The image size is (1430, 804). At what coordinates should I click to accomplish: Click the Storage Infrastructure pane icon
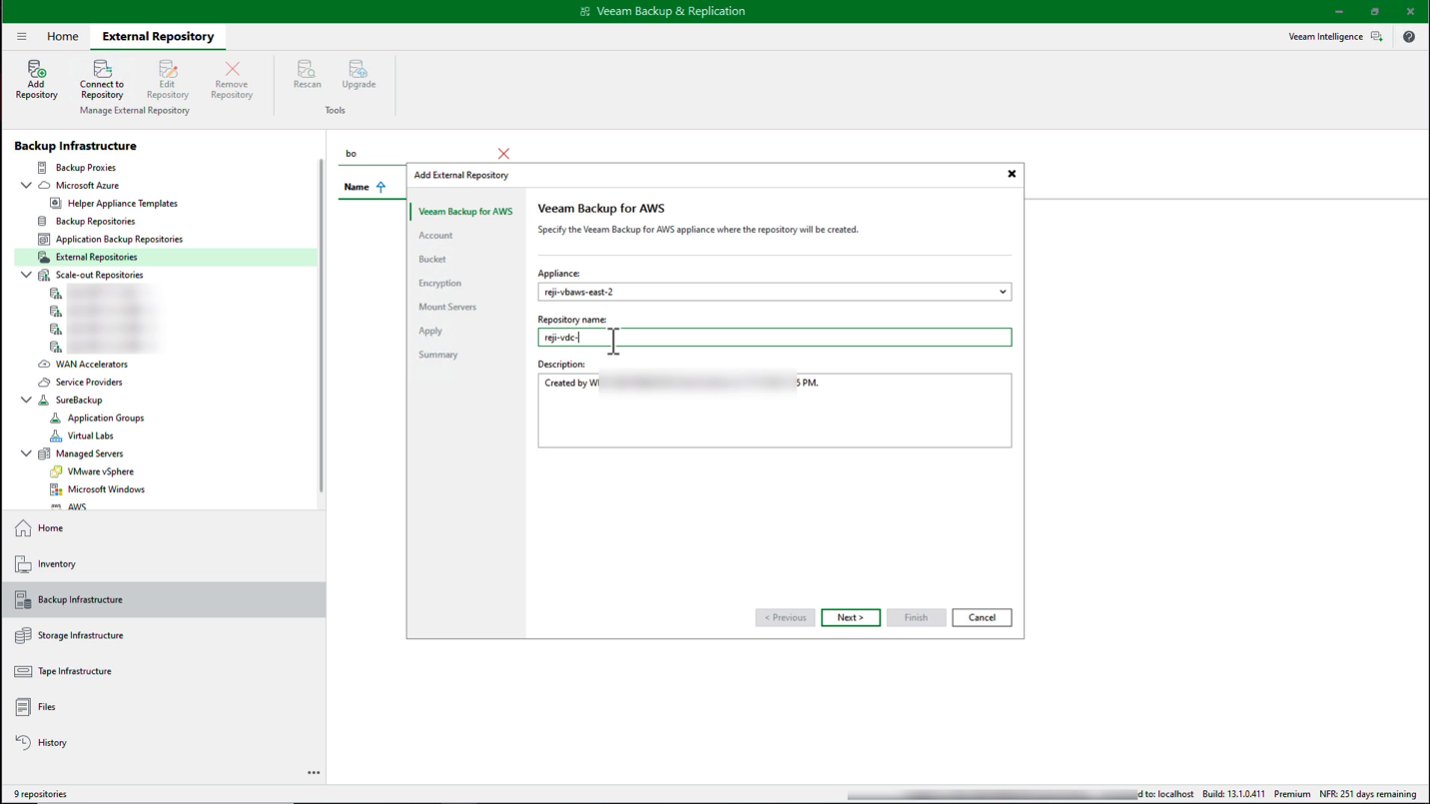23,635
